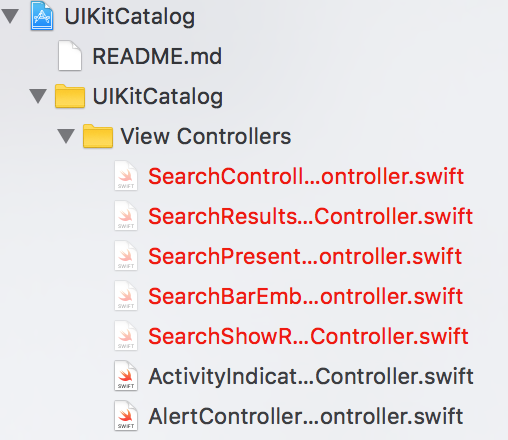Collapse the View Controllers group triangle
508x440 pixels.
66,136
